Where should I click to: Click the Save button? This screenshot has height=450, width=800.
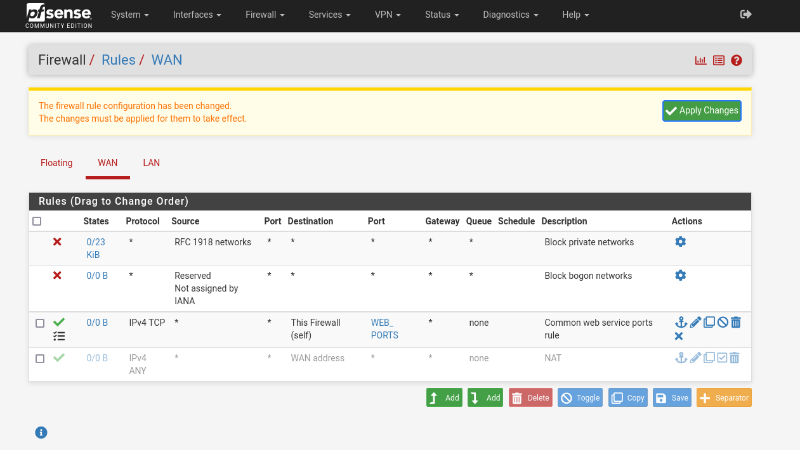pos(672,398)
